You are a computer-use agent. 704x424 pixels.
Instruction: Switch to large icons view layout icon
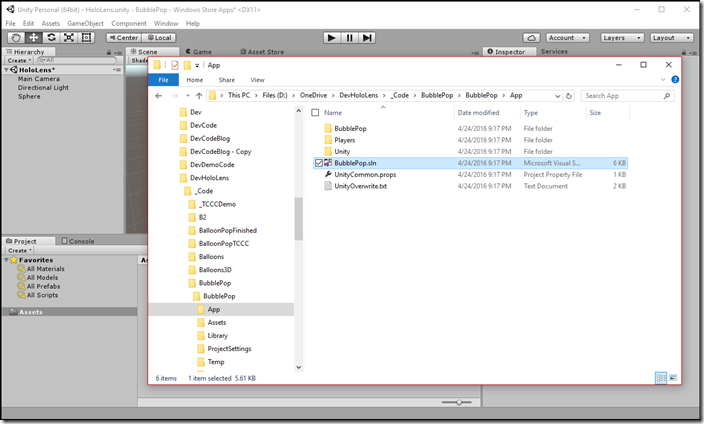point(673,378)
